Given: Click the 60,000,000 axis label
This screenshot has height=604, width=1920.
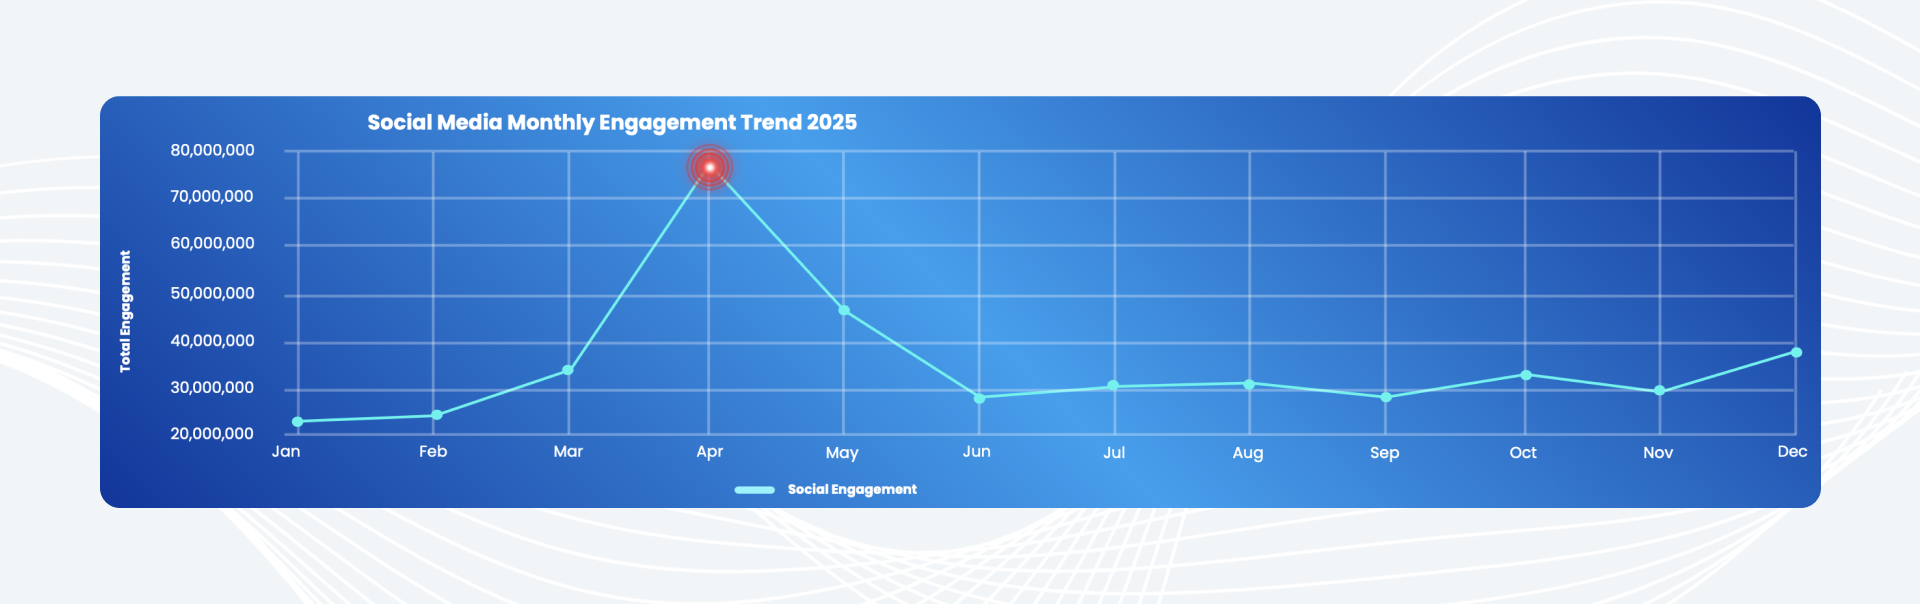Looking at the screenshot, I should 212,243.
